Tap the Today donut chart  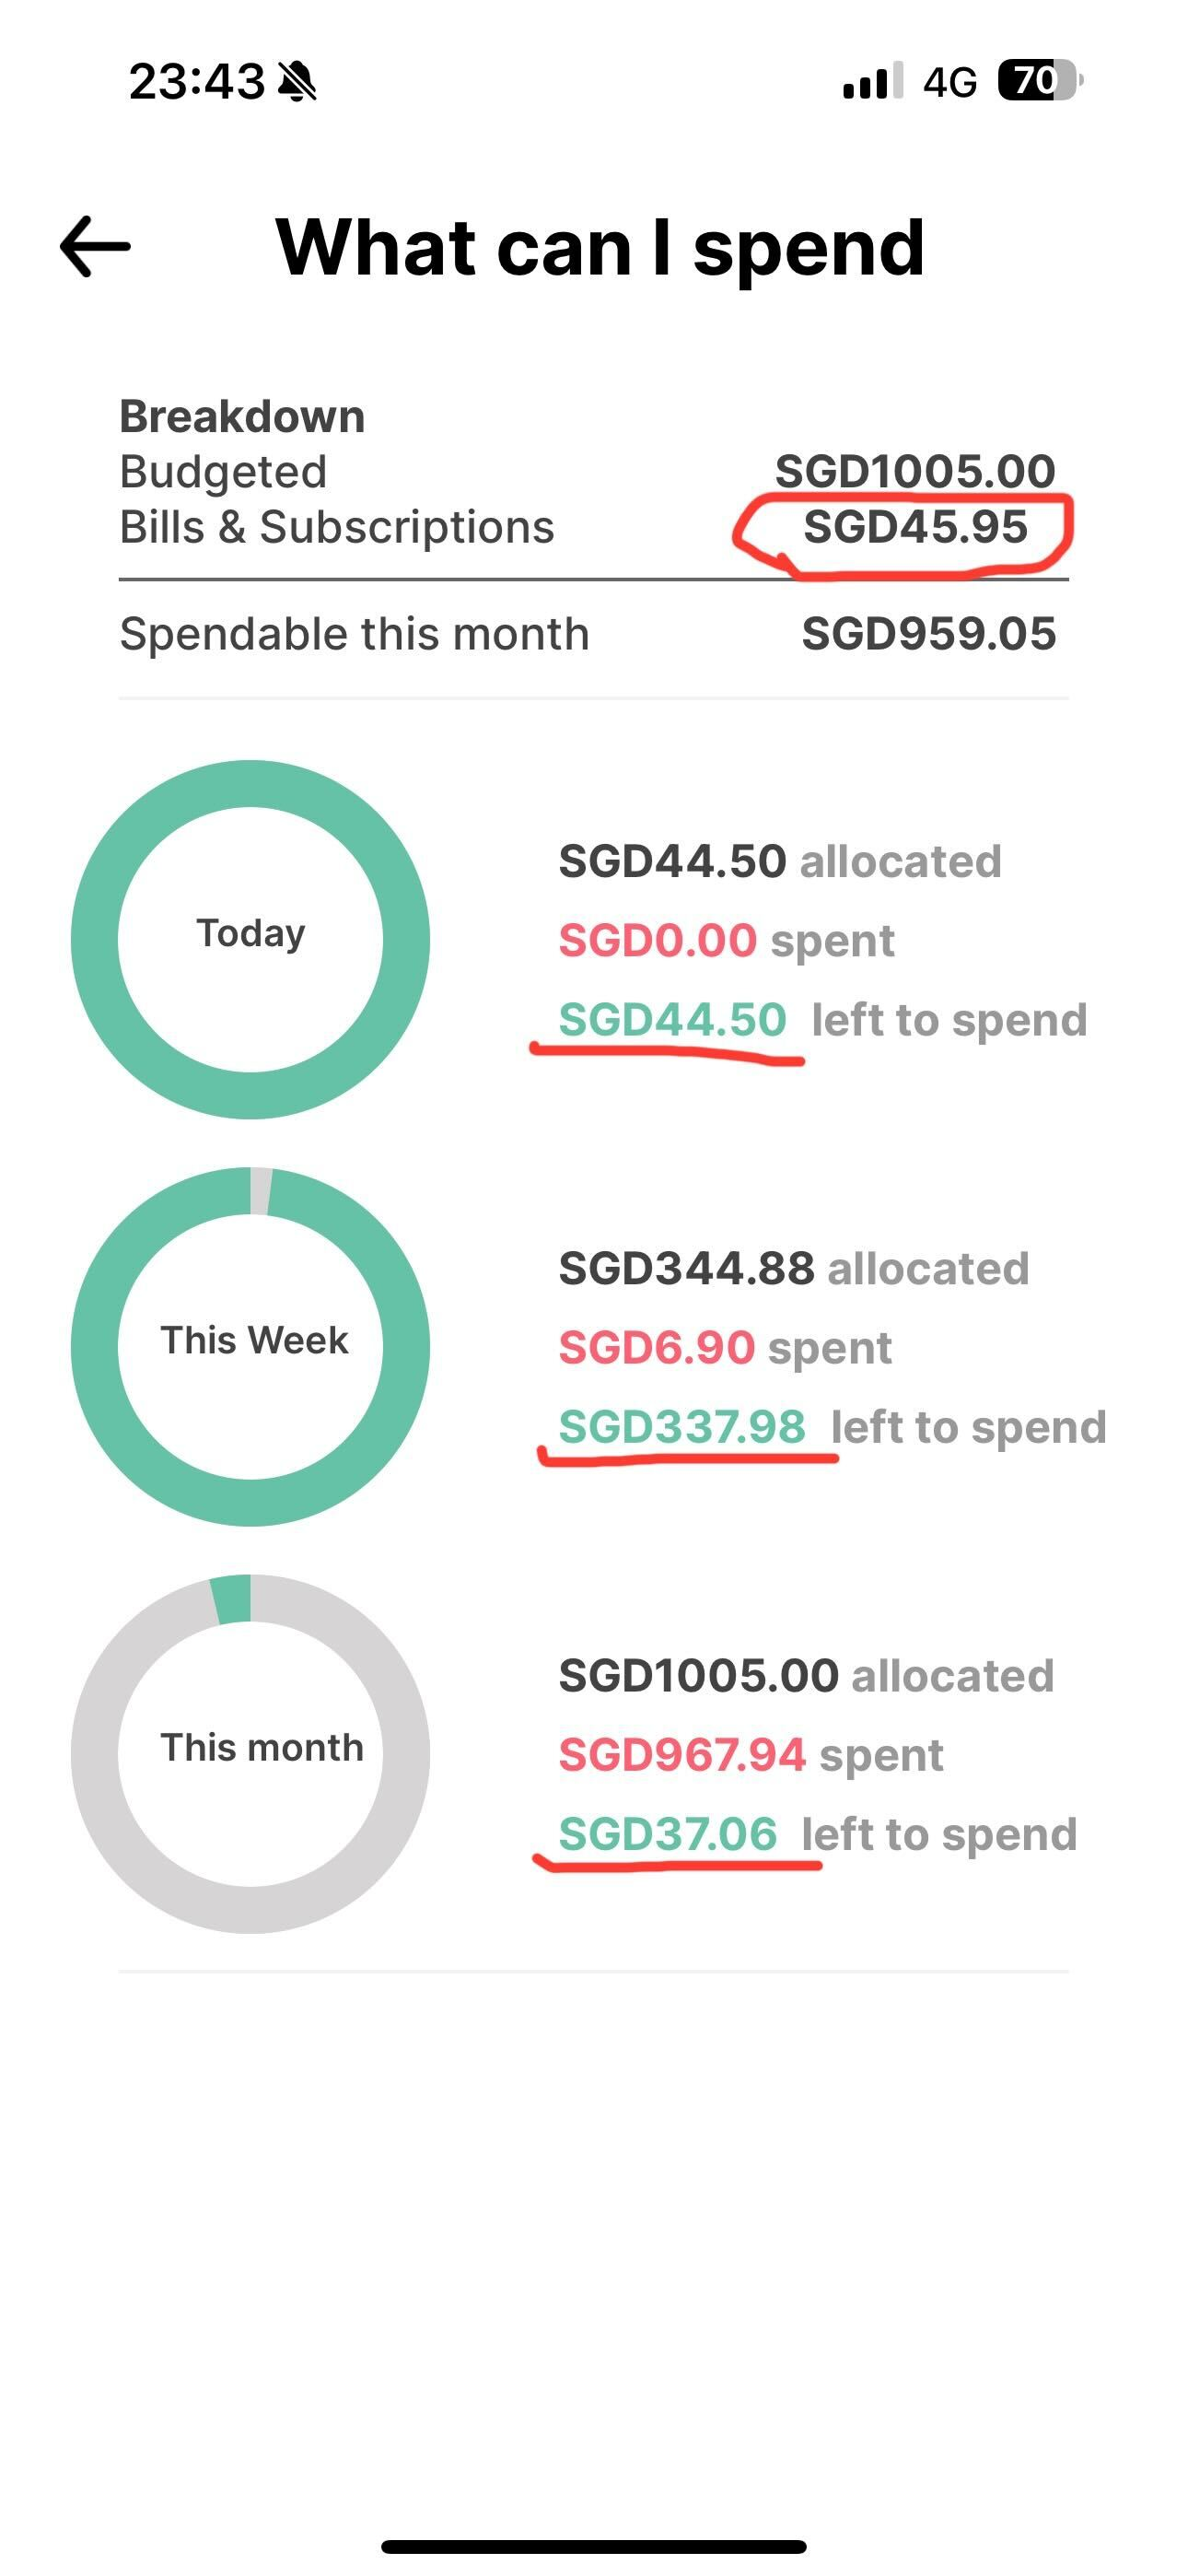(250, 939)
